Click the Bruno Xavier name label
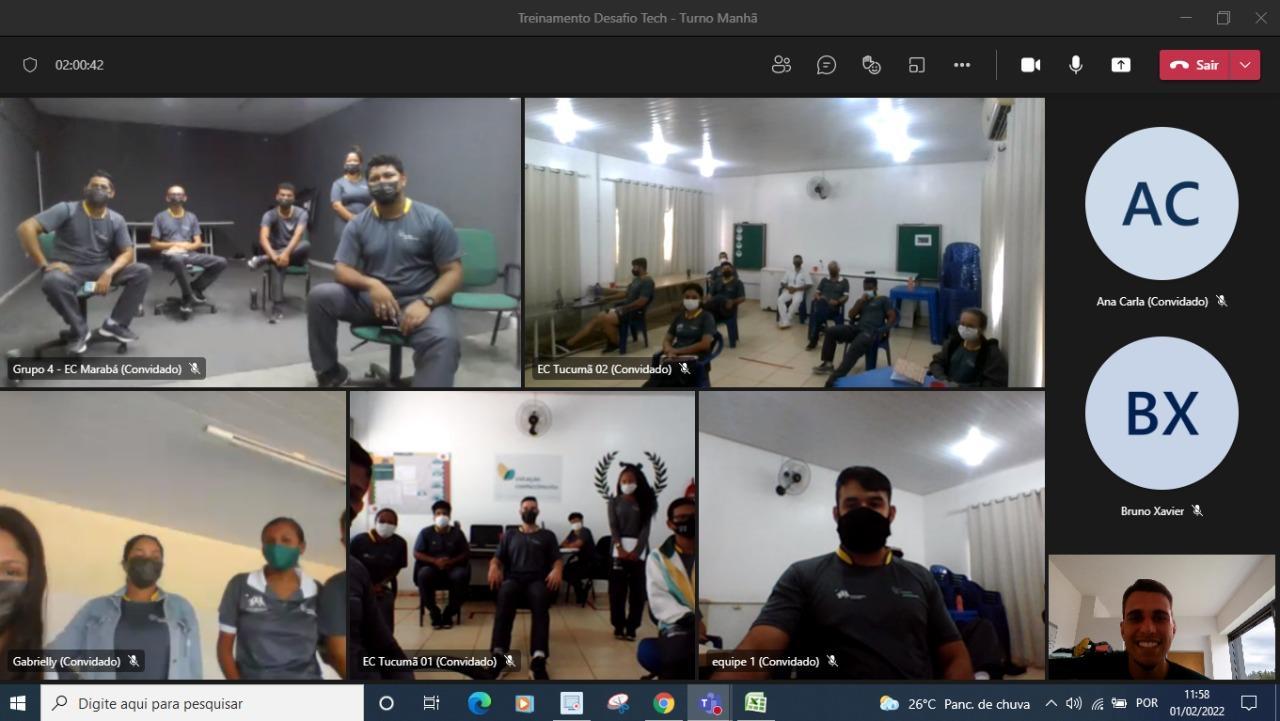Image resolution: width=1280 pixels, height=721 pixels. pos(1152,511)
